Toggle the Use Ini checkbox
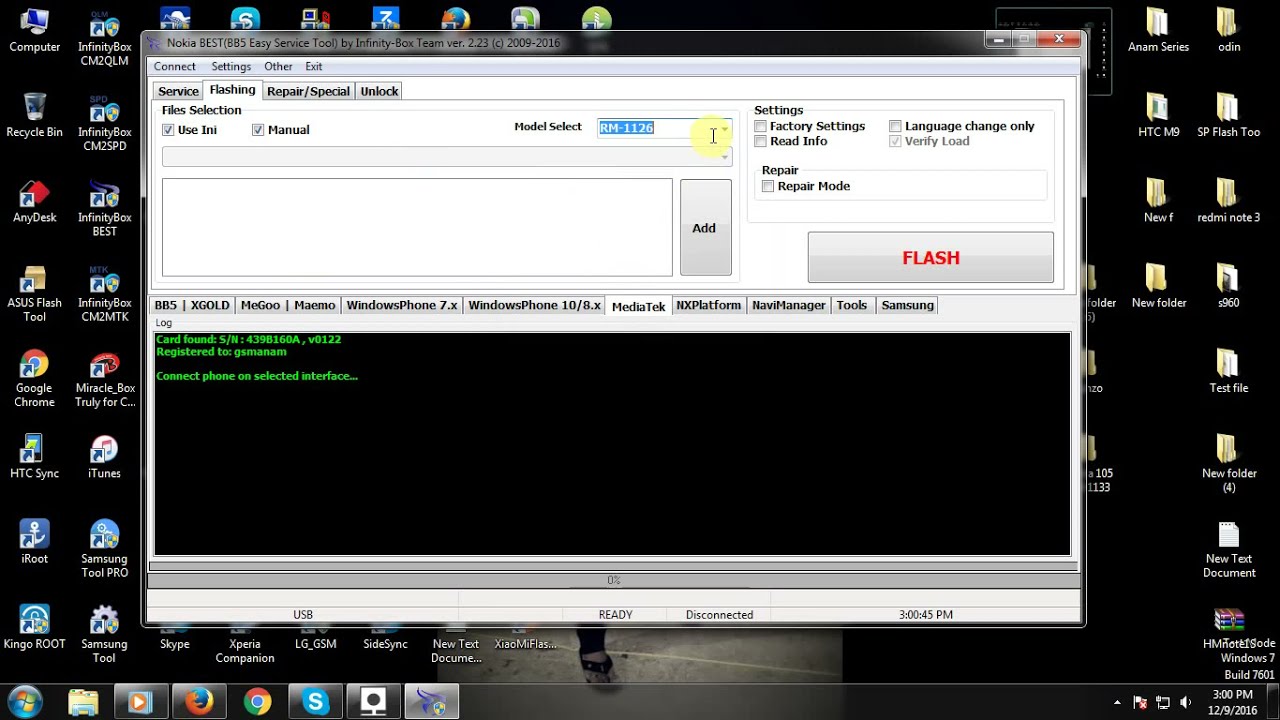Image resolution: width=1280 pixels, height=720 pixels. (168, 130)
